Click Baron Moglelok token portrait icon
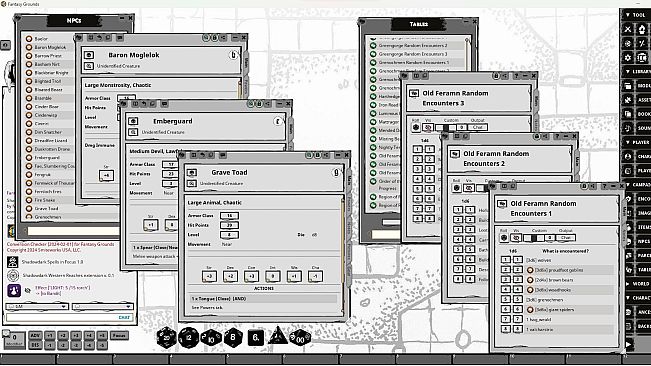651x366 pixels. click(88, 55)
